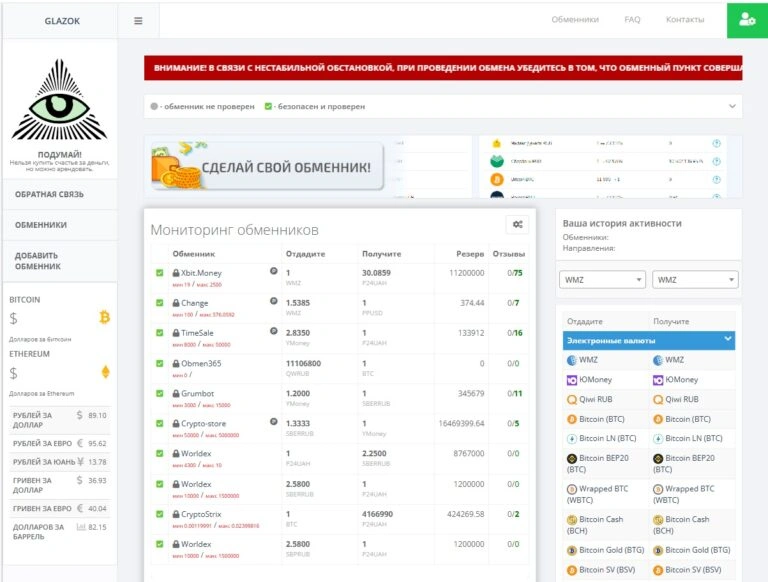768x582 pixels.
Task: Open reviews 0/75 for Xbit.Money
Action: (515, 273)
